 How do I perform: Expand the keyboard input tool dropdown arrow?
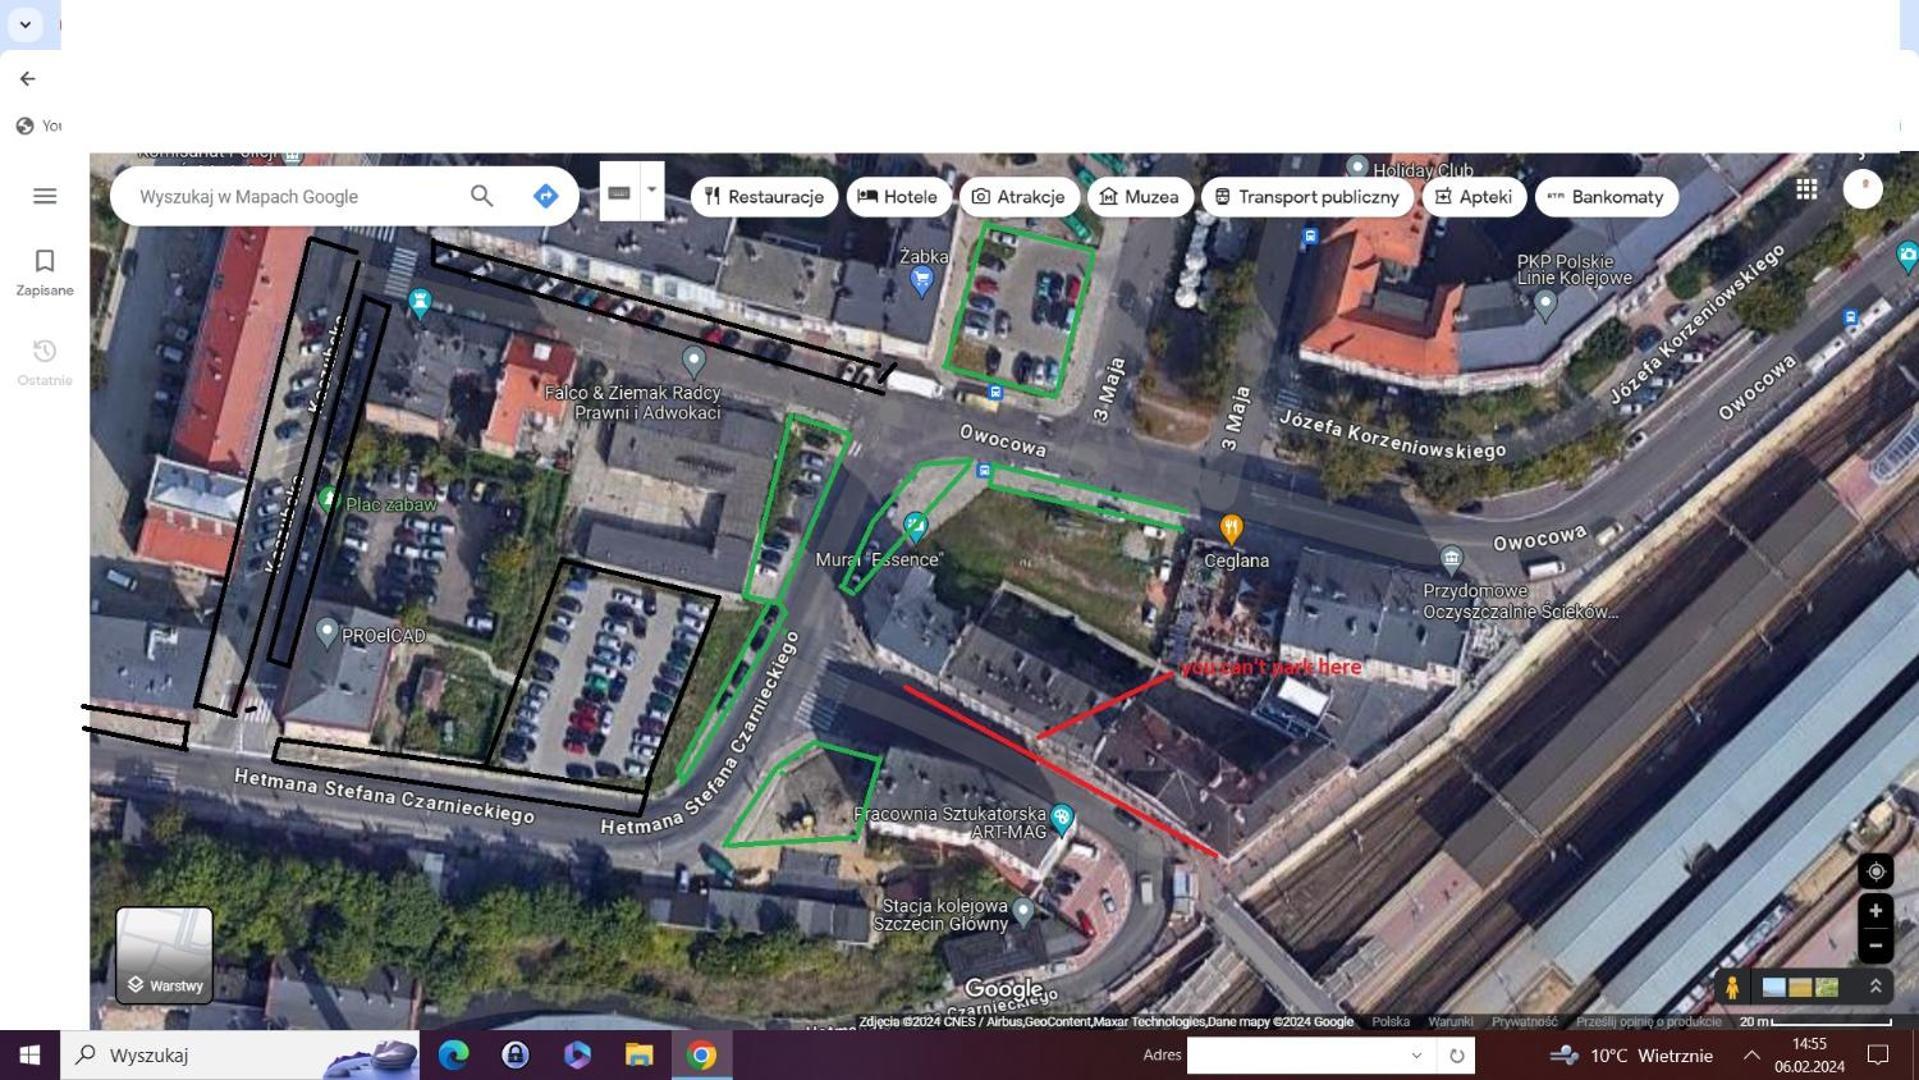click(x=651, y=190)
